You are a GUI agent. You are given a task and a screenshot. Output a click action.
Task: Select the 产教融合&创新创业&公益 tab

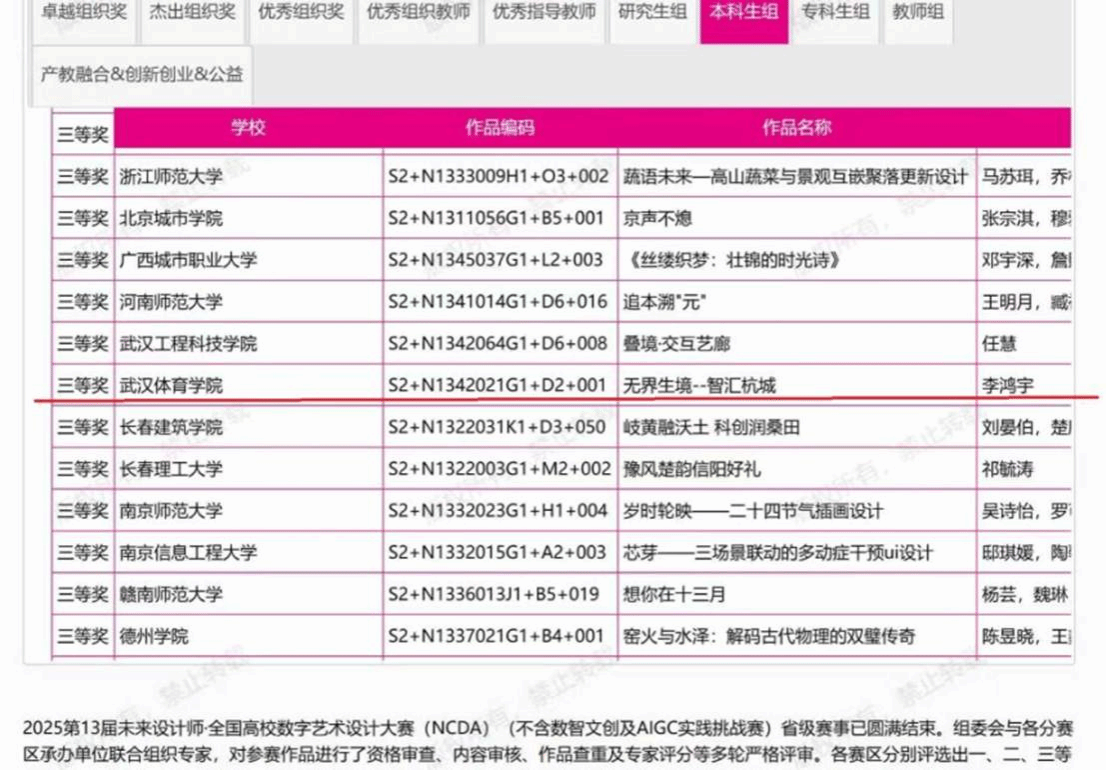[141, 74]
